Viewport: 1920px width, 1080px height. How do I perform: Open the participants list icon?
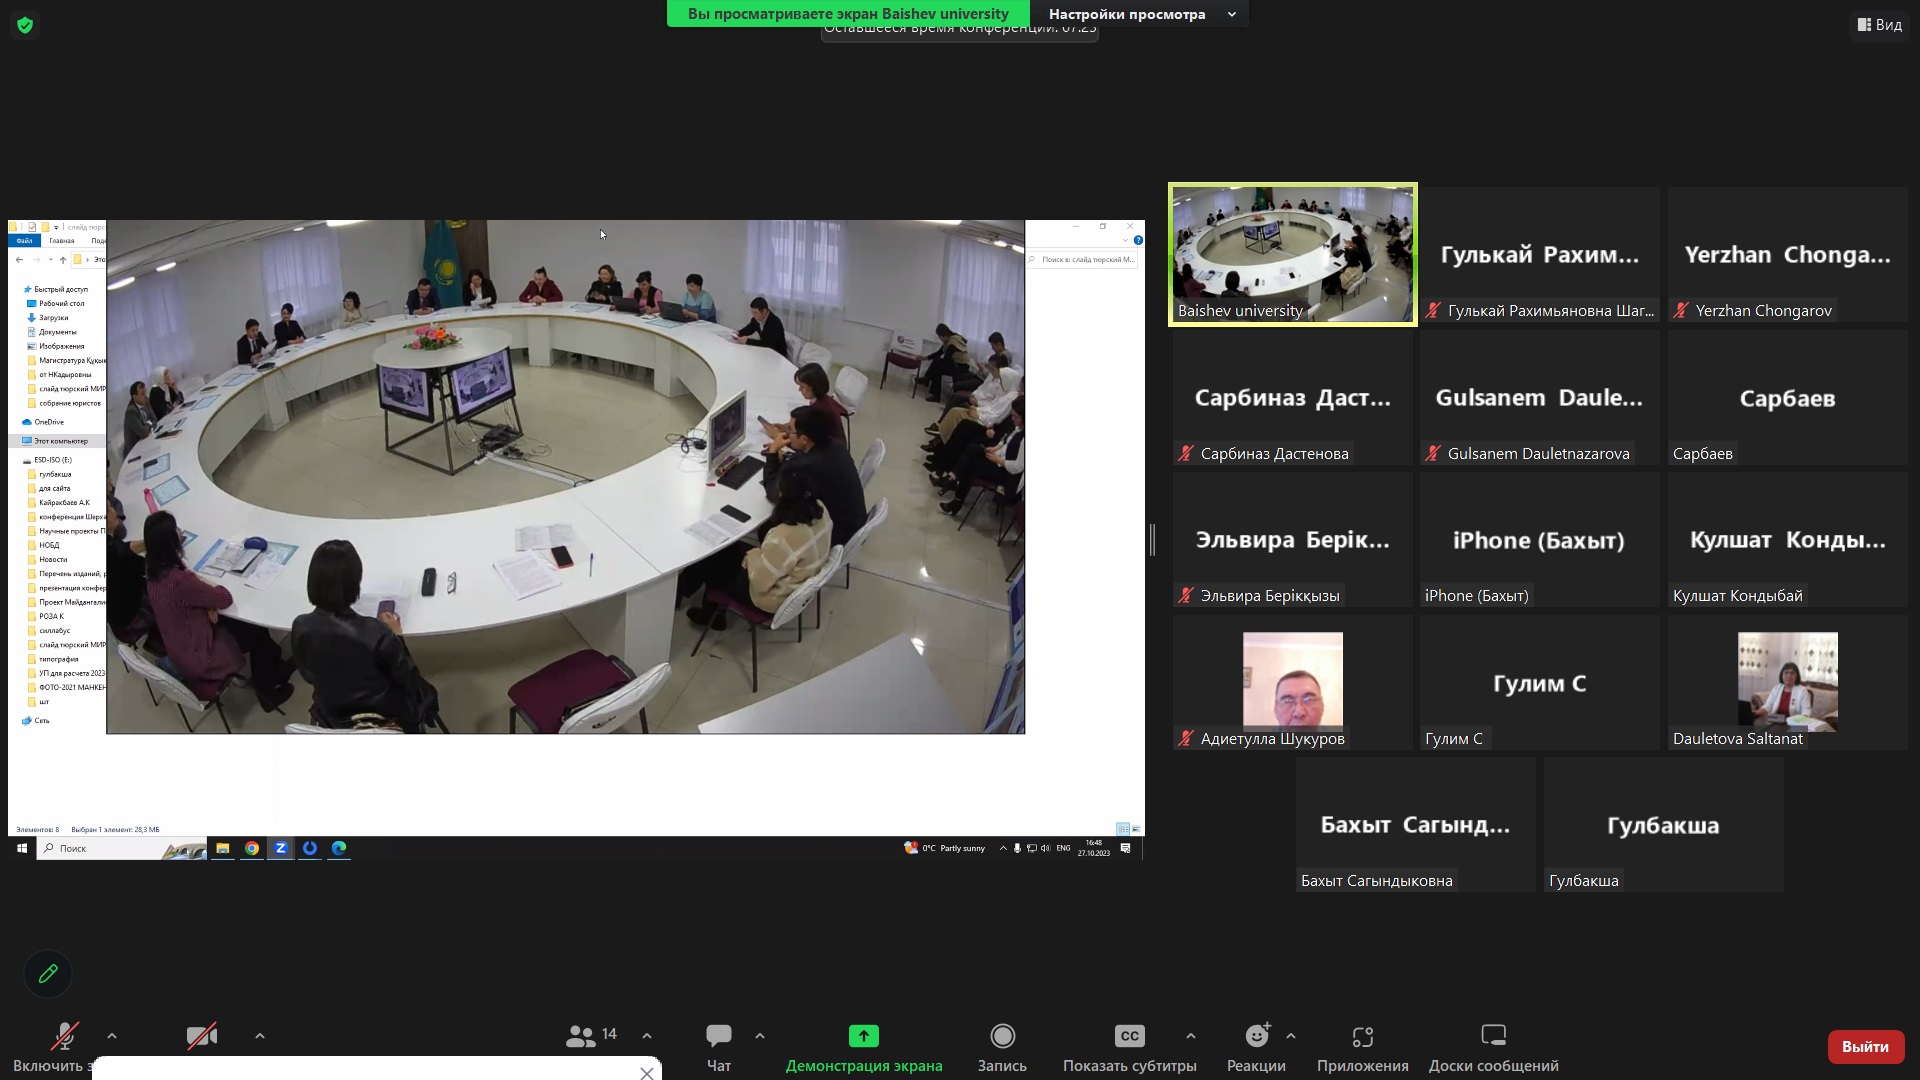pyautogui.click(x=581, y=1036)
